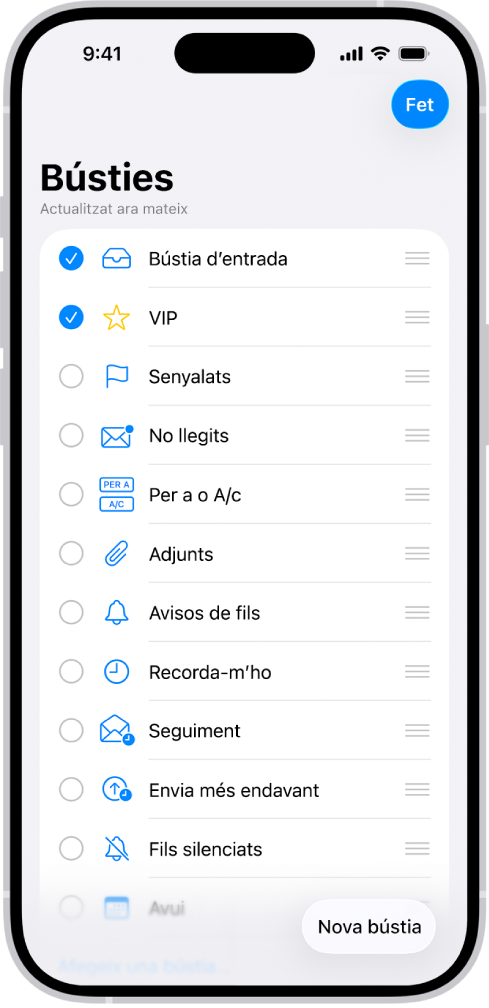Tap the Bústia d'entrada inbox tray icon

(x=116, y=258)
